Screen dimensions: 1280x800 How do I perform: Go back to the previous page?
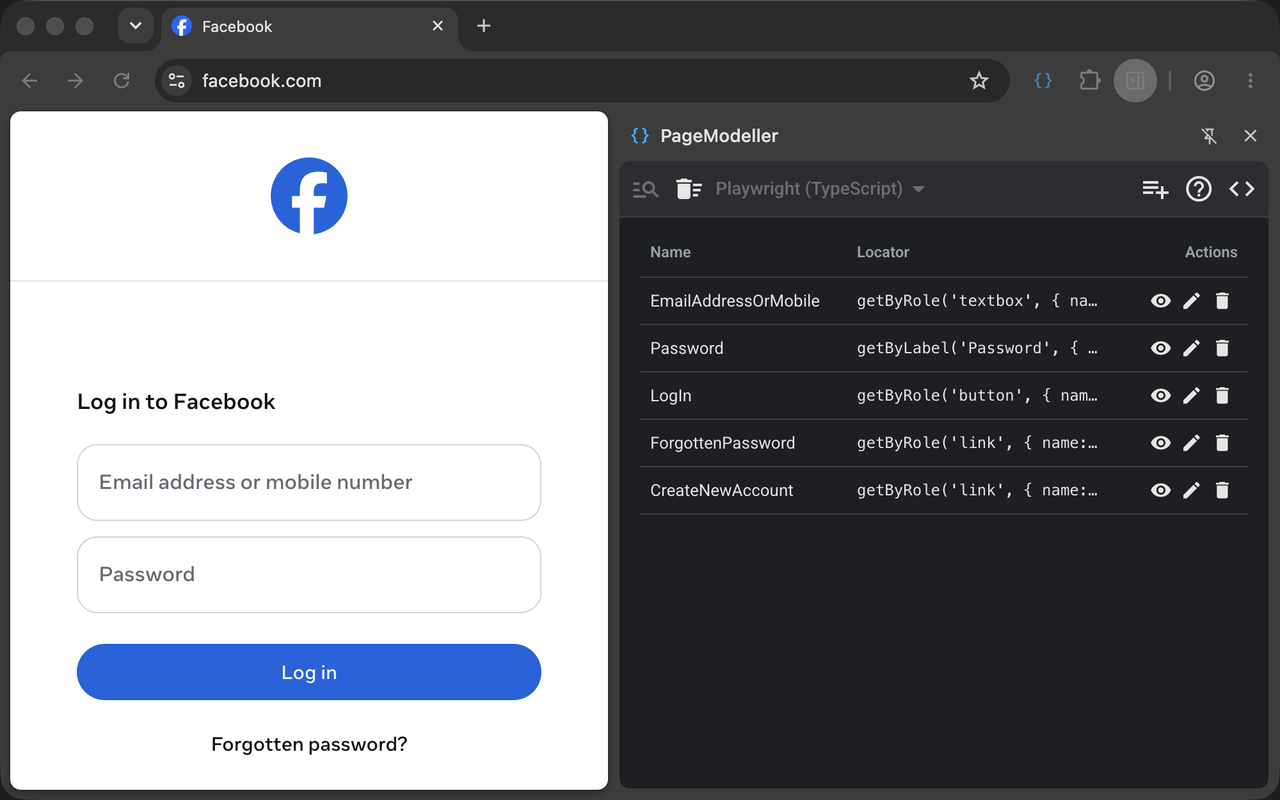(30, 81)
